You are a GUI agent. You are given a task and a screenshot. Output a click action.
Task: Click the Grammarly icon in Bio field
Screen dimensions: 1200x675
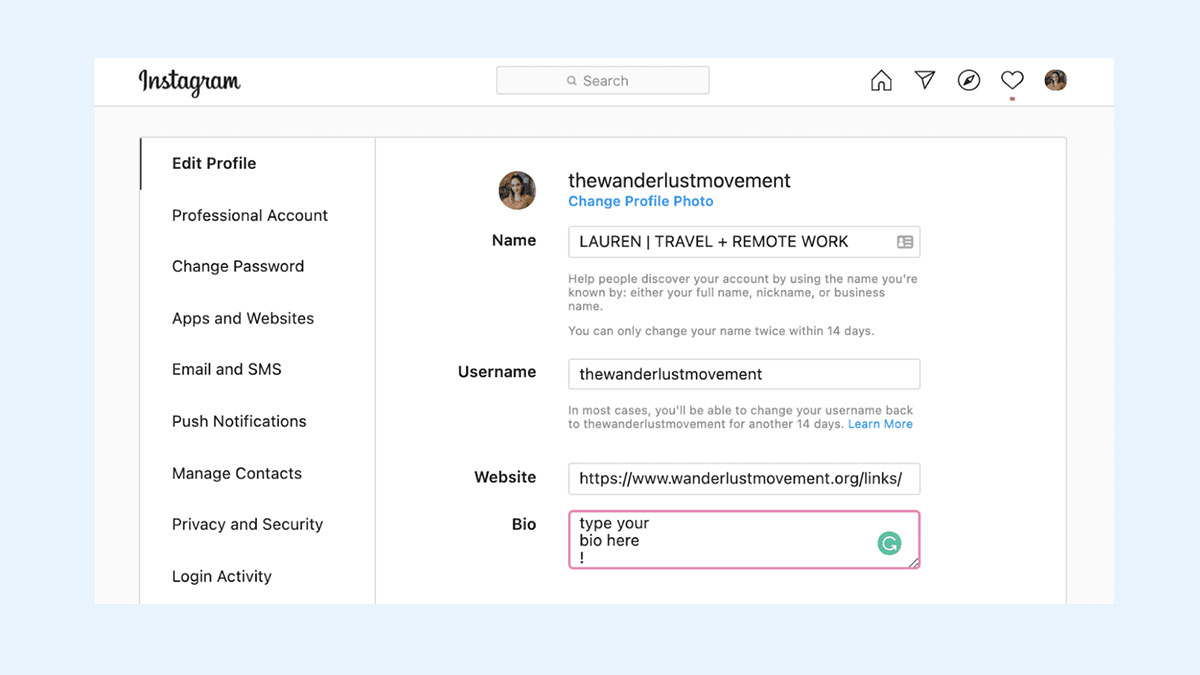tap(889, 543)
